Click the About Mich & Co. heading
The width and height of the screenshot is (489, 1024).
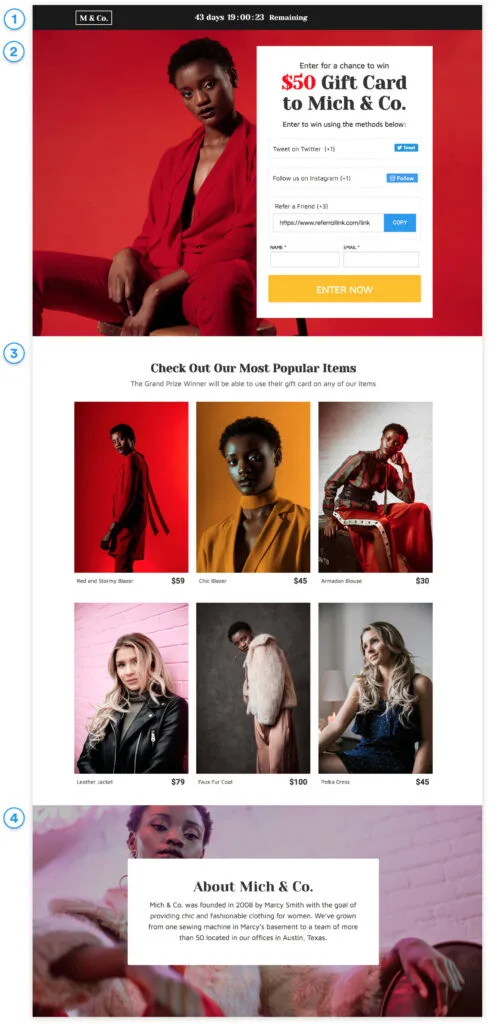pos(253,886)
